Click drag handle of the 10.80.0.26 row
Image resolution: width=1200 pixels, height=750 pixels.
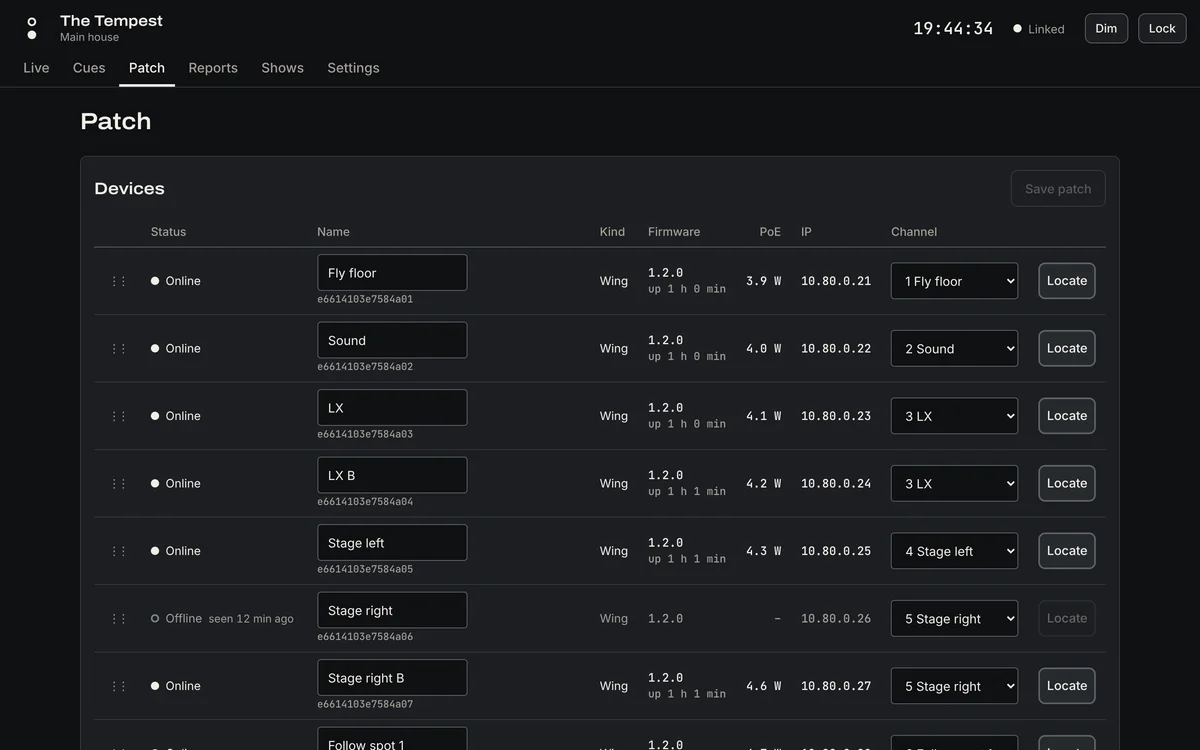click(x=119, y=619)
